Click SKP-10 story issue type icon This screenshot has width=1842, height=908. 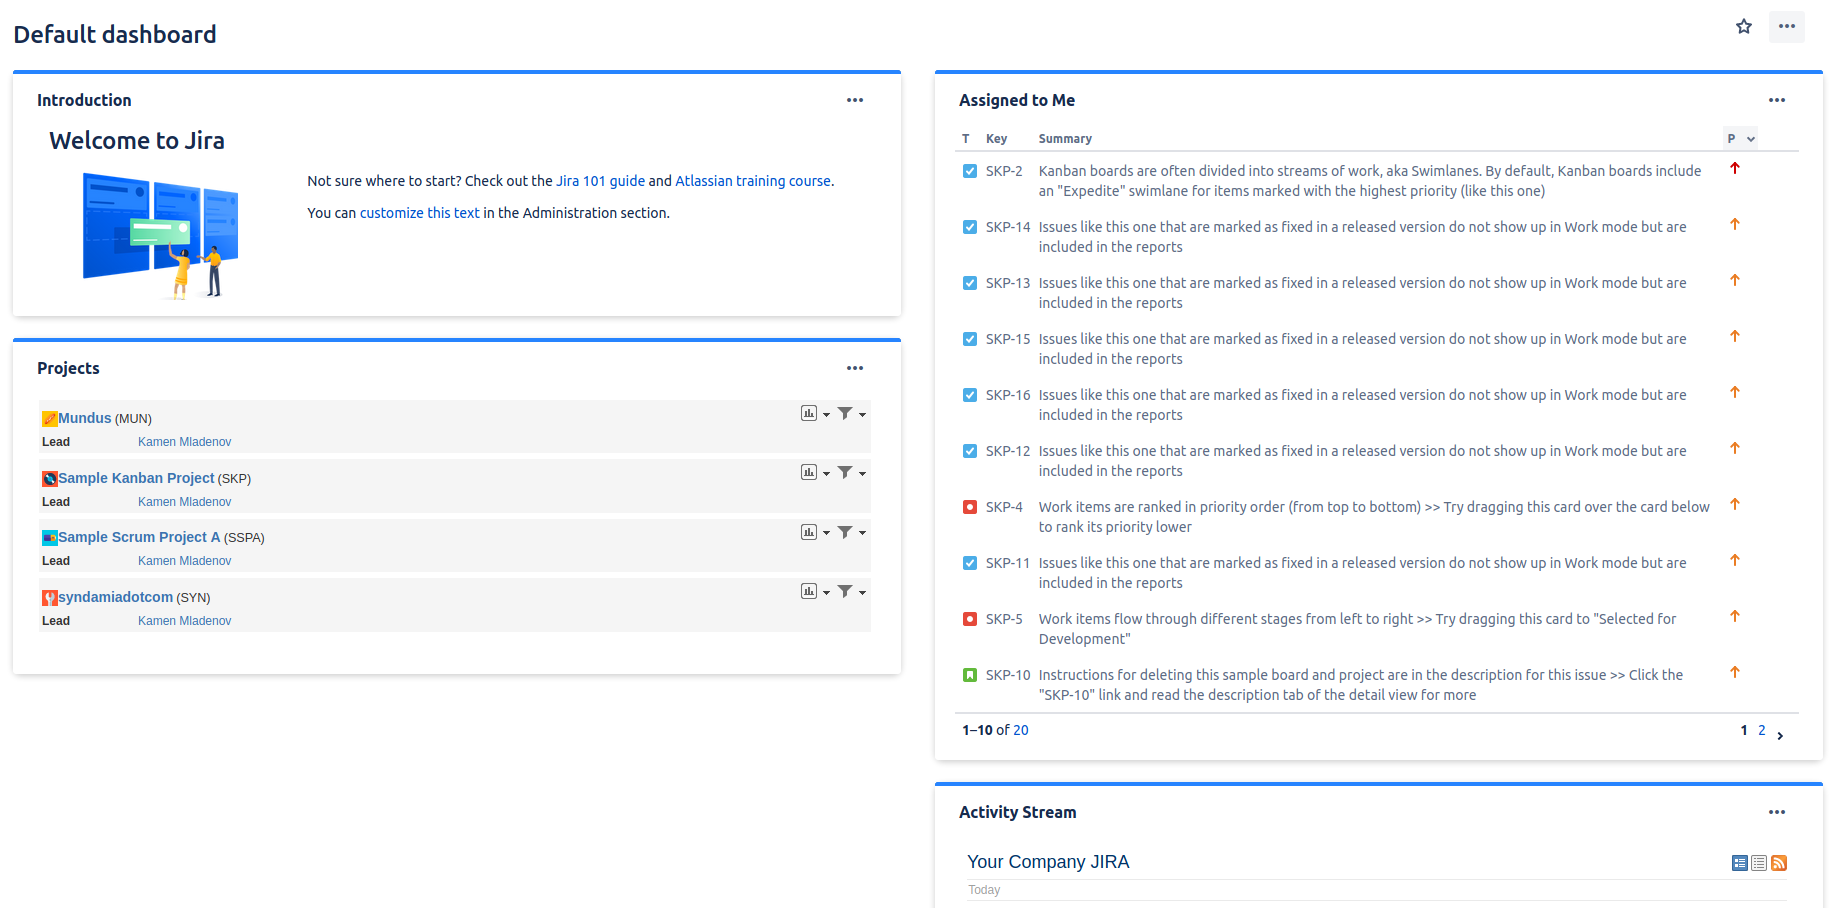click(970, 675)
